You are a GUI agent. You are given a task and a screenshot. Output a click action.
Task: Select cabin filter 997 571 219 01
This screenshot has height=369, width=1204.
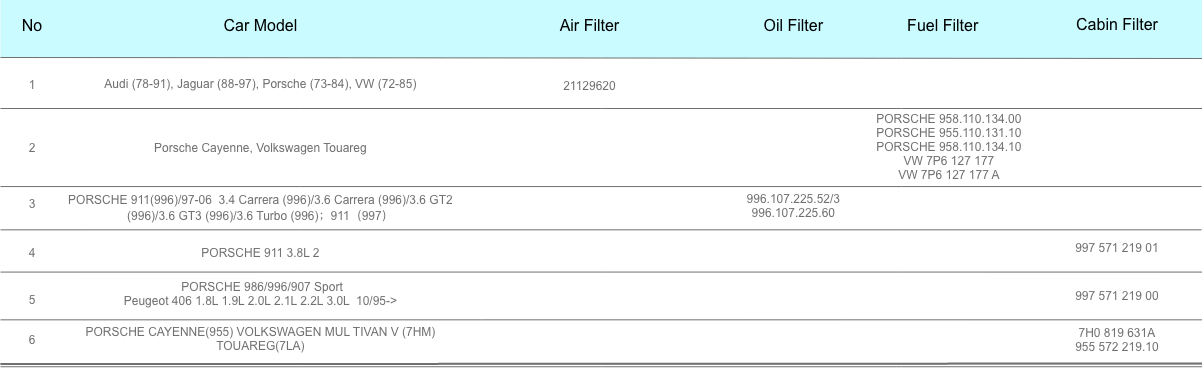1117,248
